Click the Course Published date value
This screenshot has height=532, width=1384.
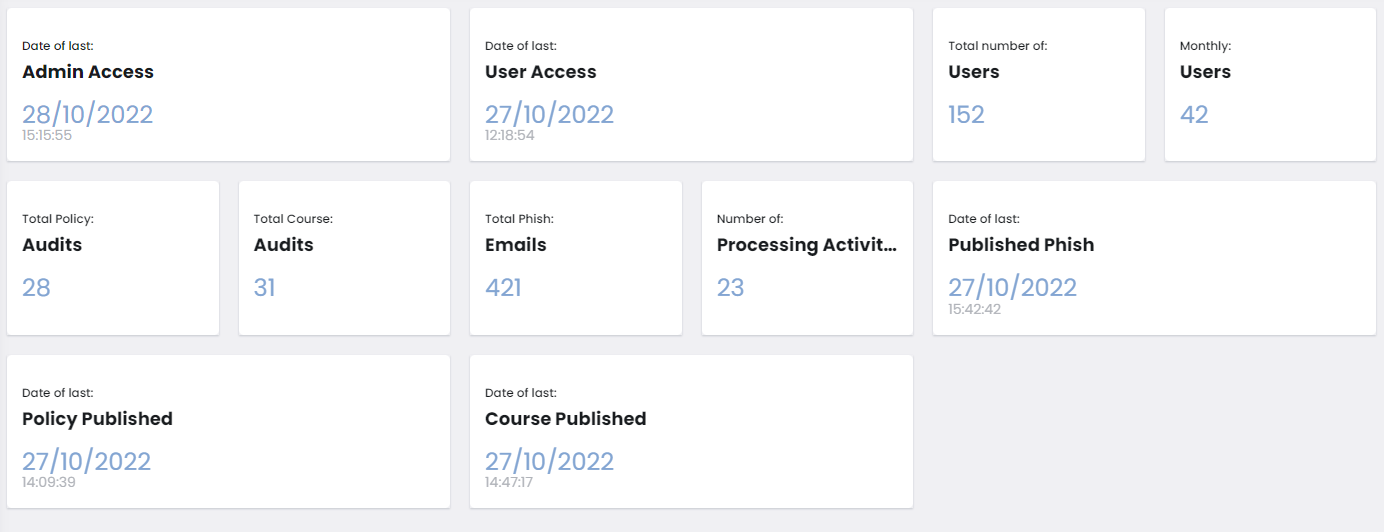click(x=549, y=461)
